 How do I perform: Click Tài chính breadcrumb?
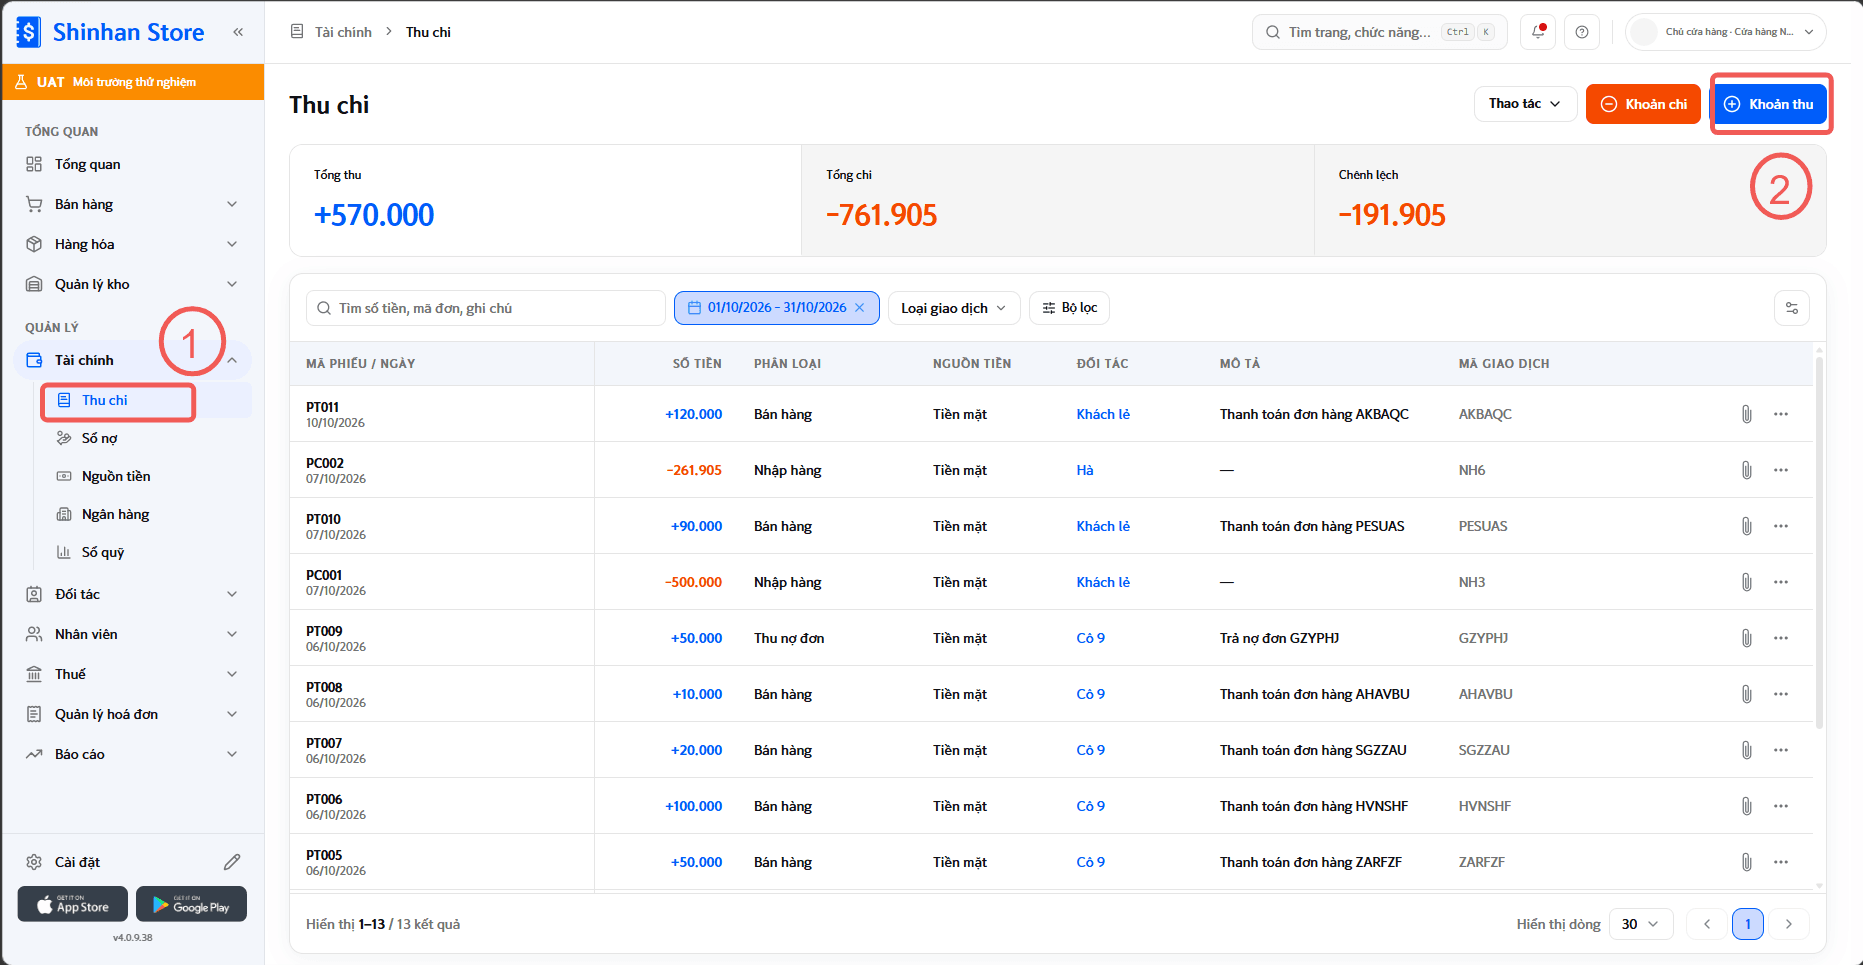pyautogui.click(x=343, y=32)
